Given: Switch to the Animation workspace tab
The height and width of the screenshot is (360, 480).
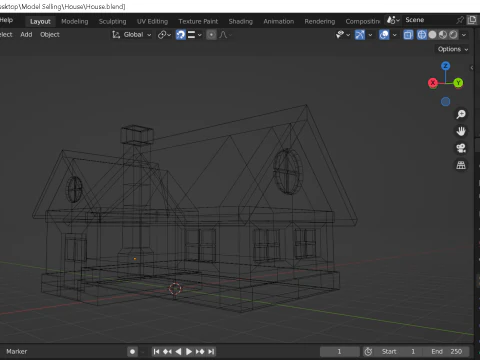Looking at the screenshot, I should [x=279, y=21].
